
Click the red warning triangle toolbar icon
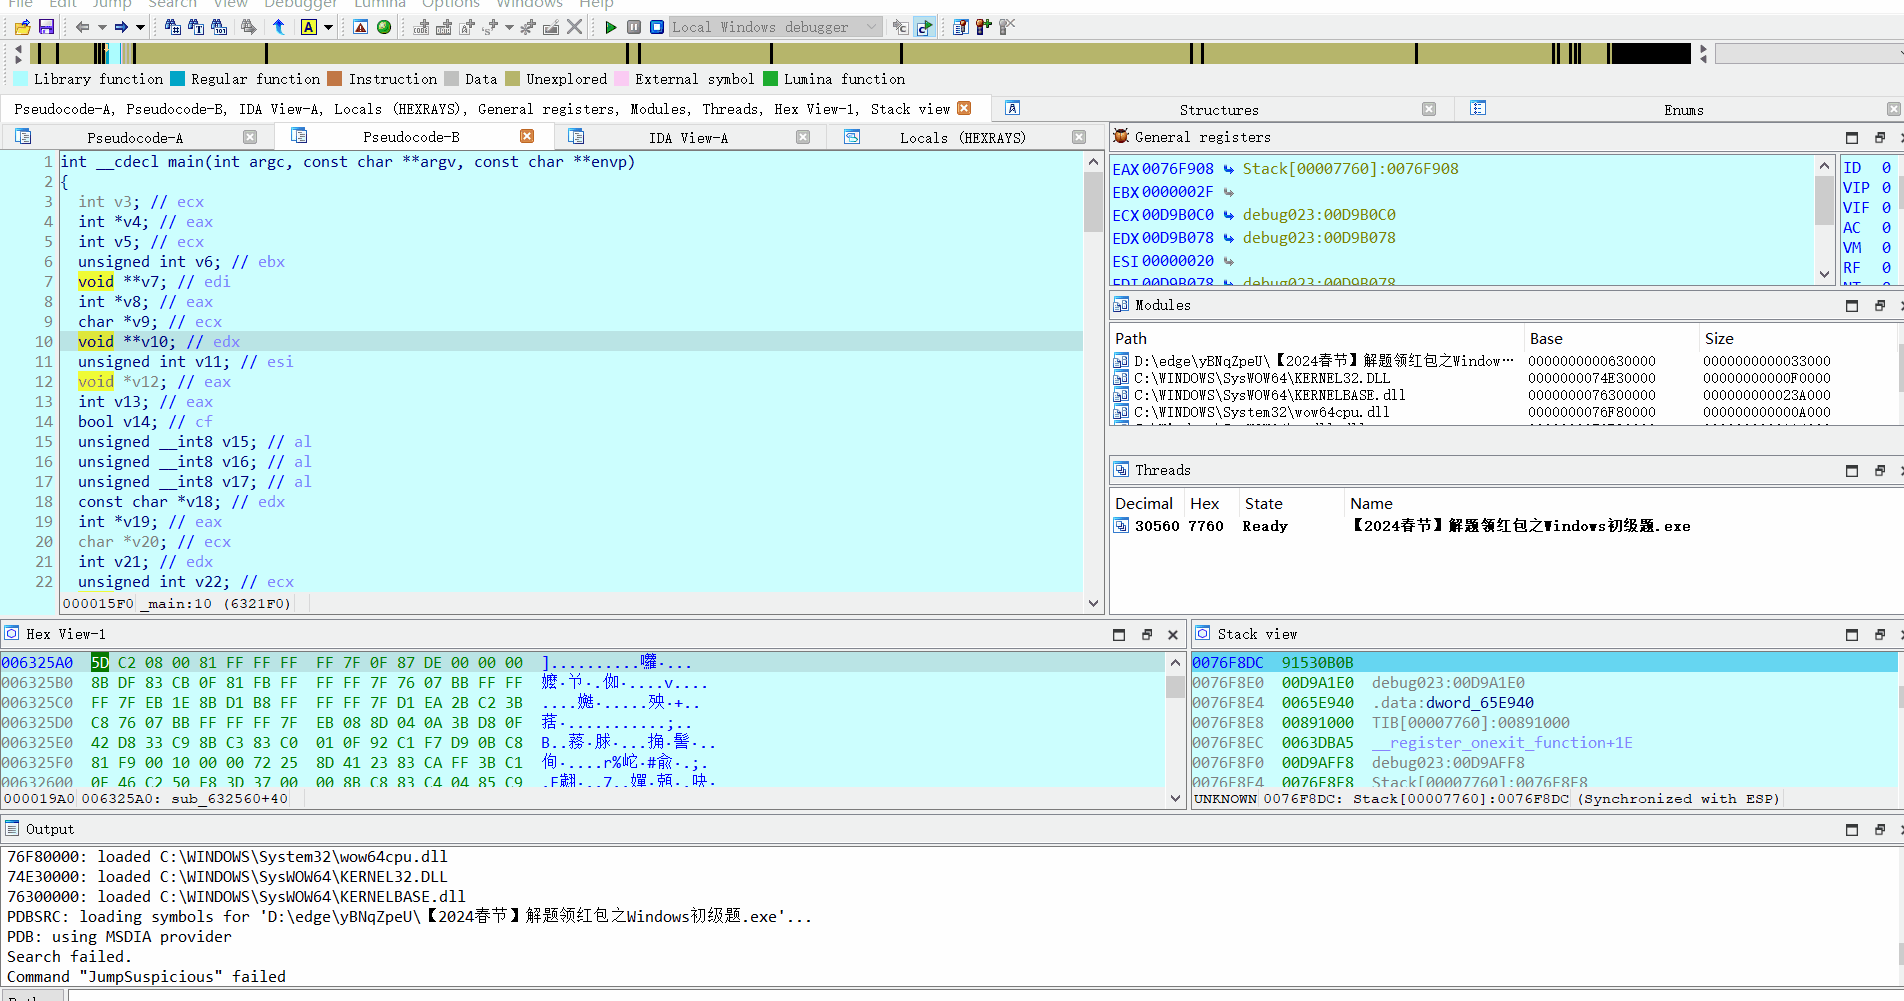point(361,27)
